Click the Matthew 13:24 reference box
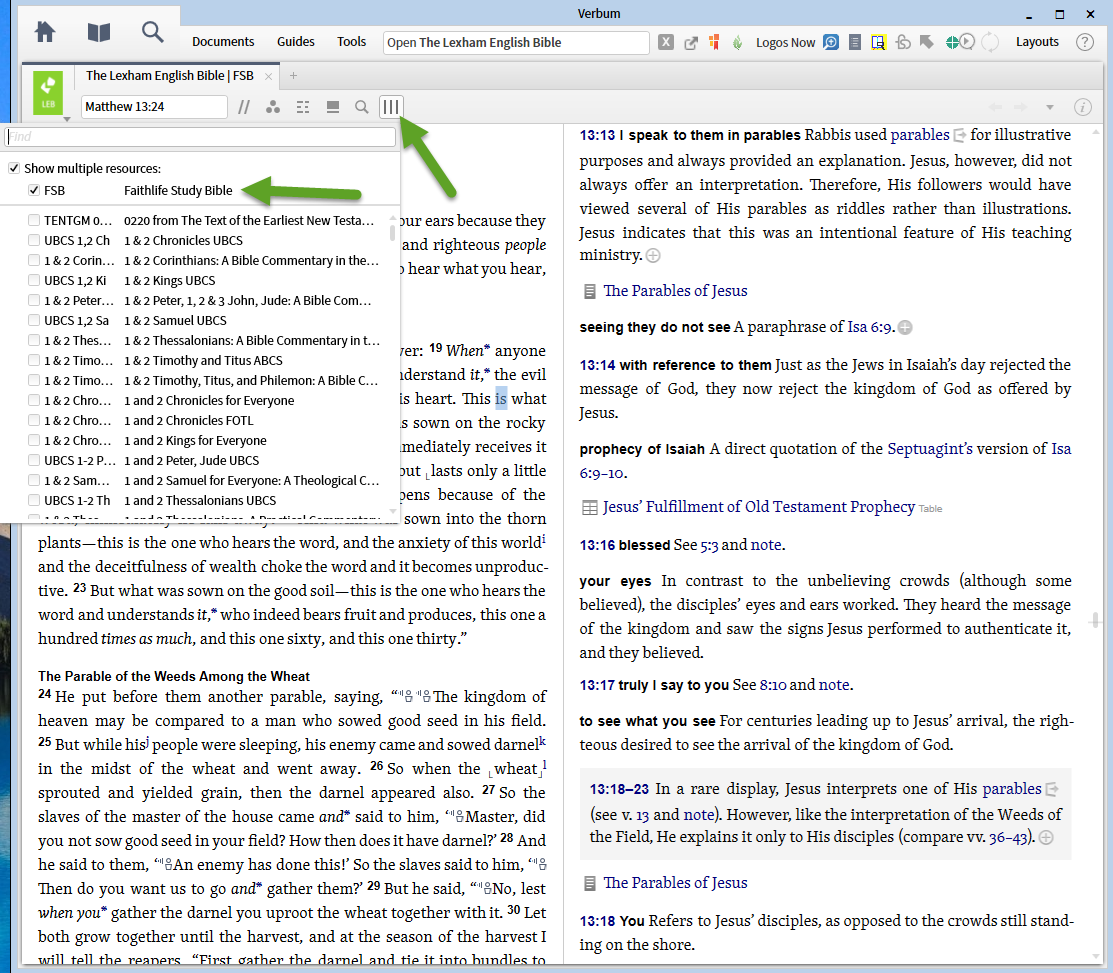 coord(154,106)
